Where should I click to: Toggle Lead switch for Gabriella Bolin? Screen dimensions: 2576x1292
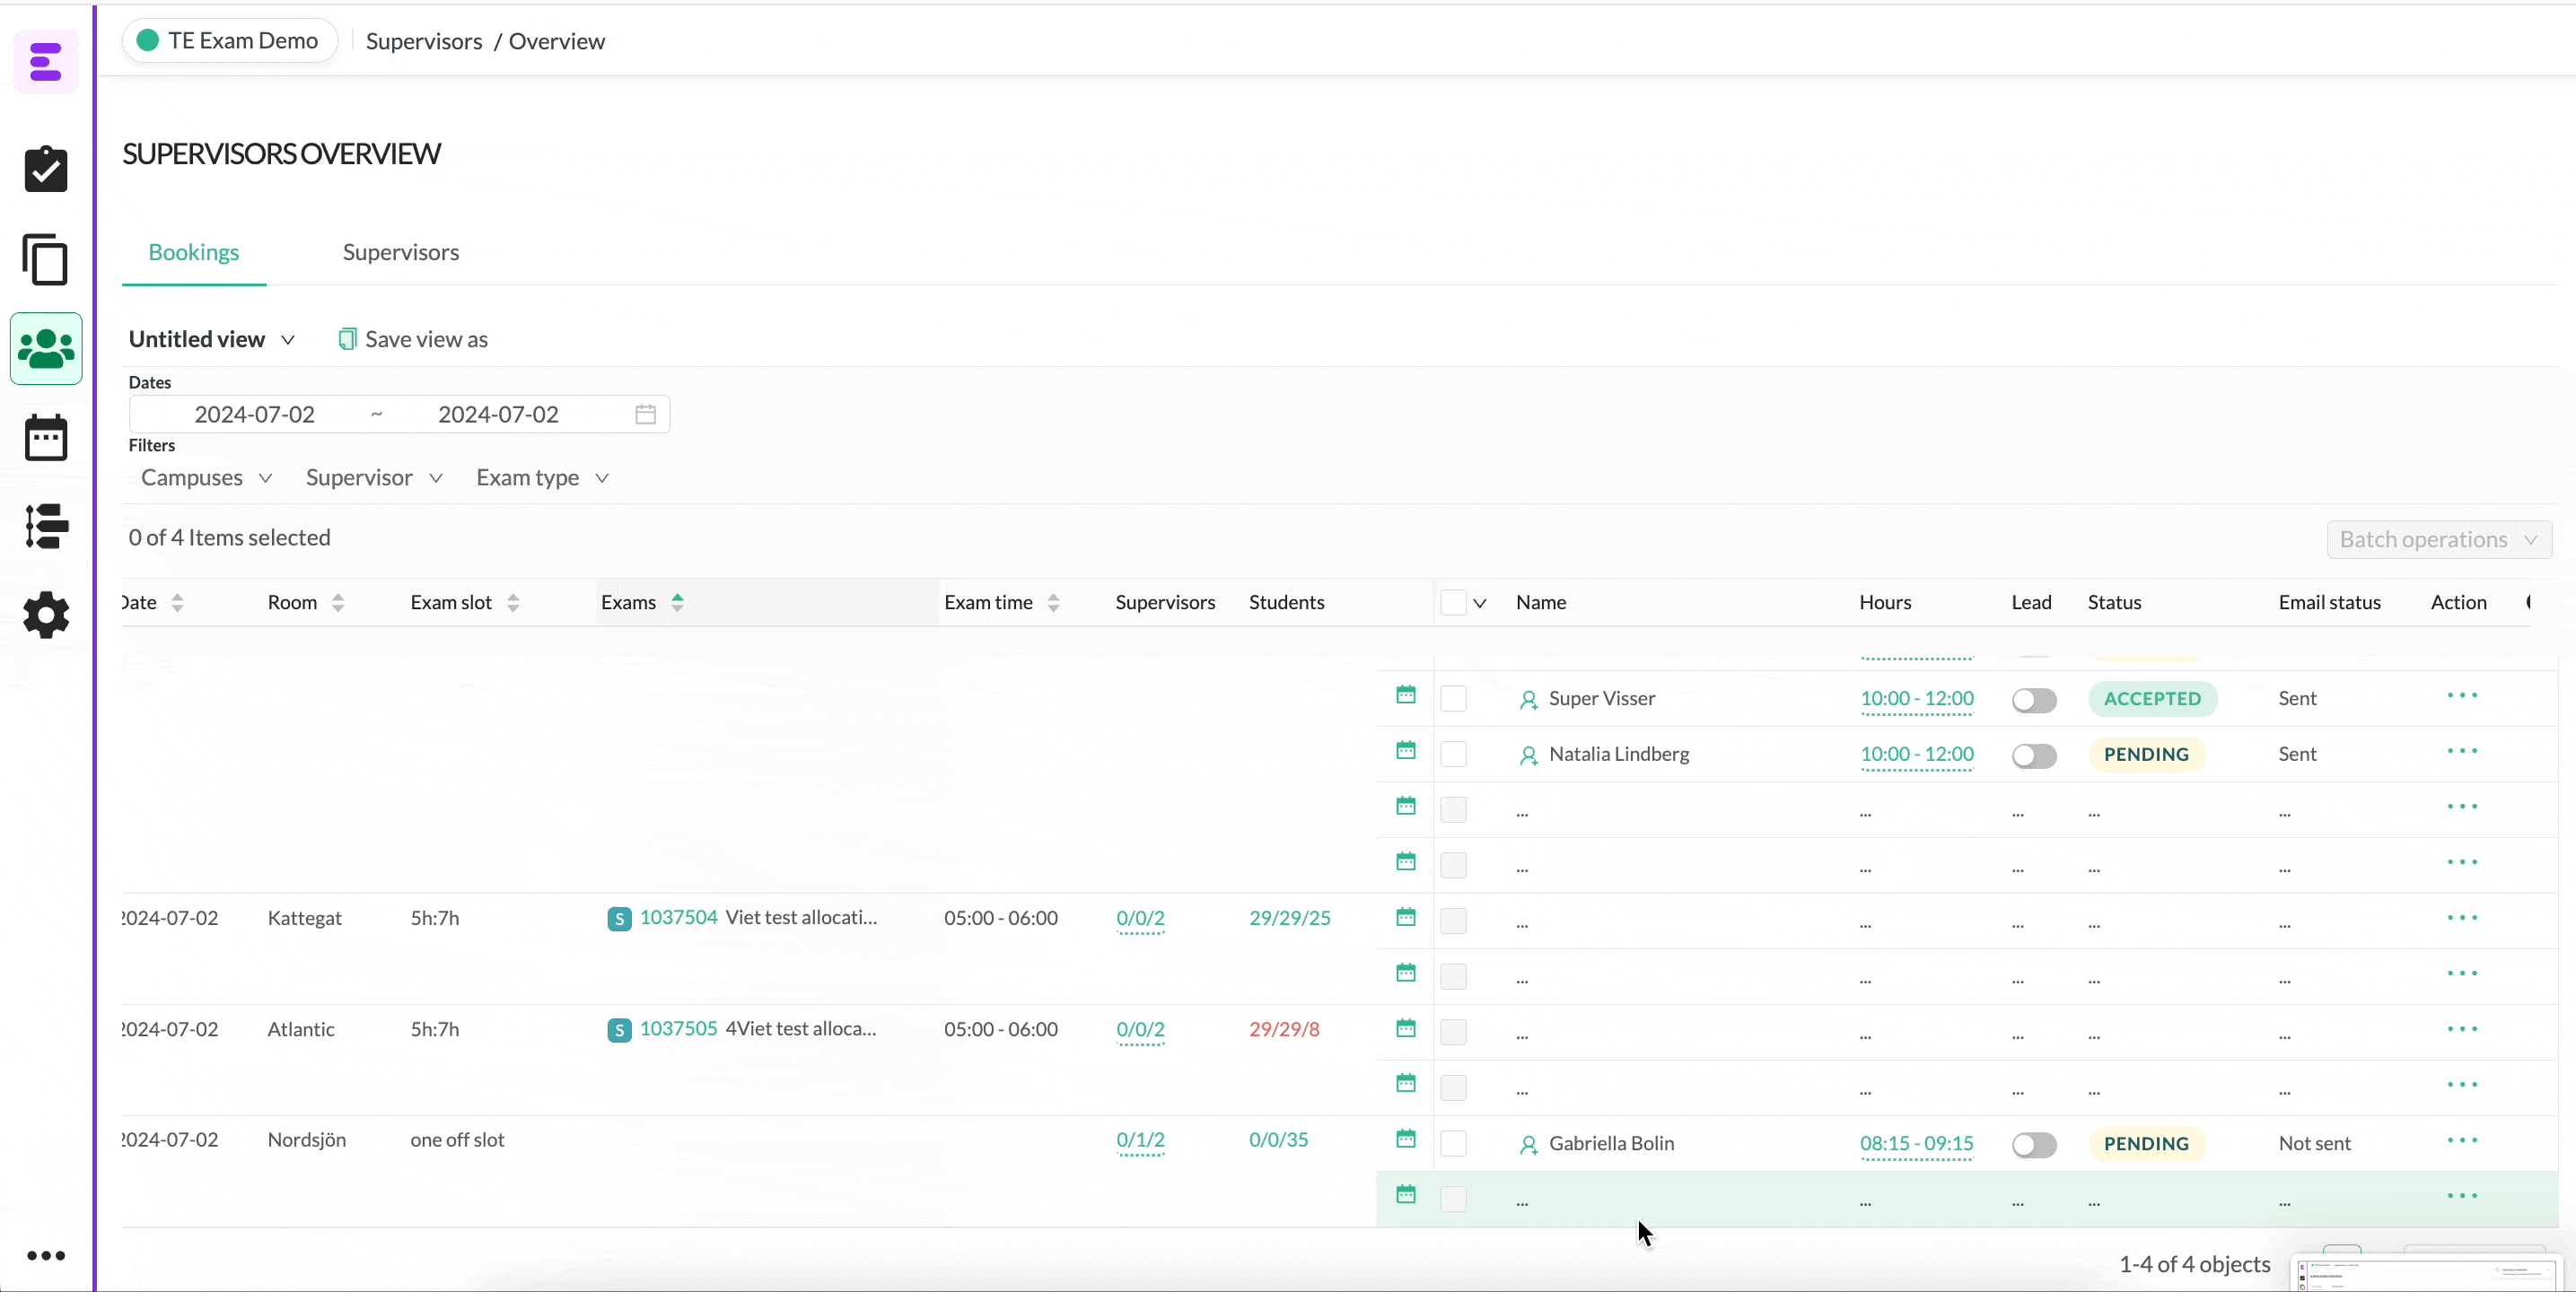[x=2034, y=1145]
